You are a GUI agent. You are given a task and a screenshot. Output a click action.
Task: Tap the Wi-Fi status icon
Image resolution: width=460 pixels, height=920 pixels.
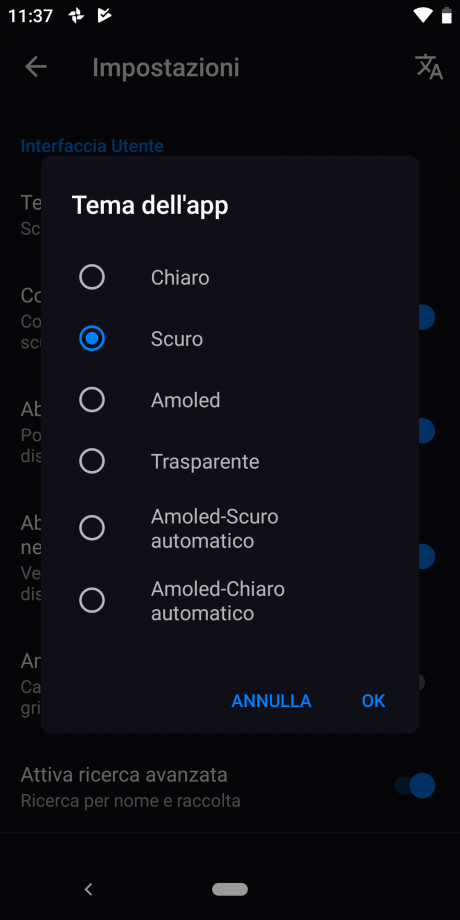point(422,16)
